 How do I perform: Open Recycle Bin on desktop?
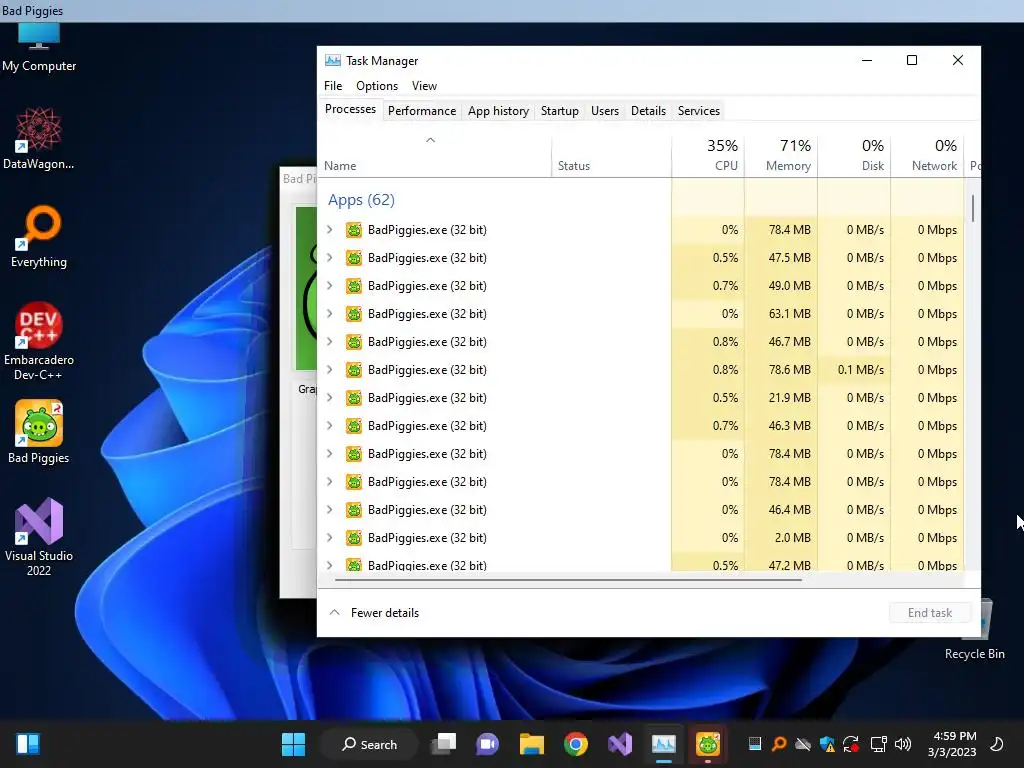(974, 630)
